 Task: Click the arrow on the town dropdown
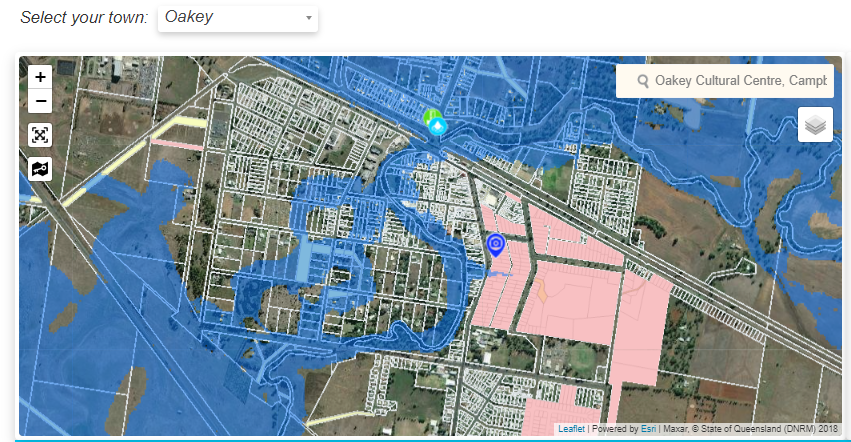point(308,18)
